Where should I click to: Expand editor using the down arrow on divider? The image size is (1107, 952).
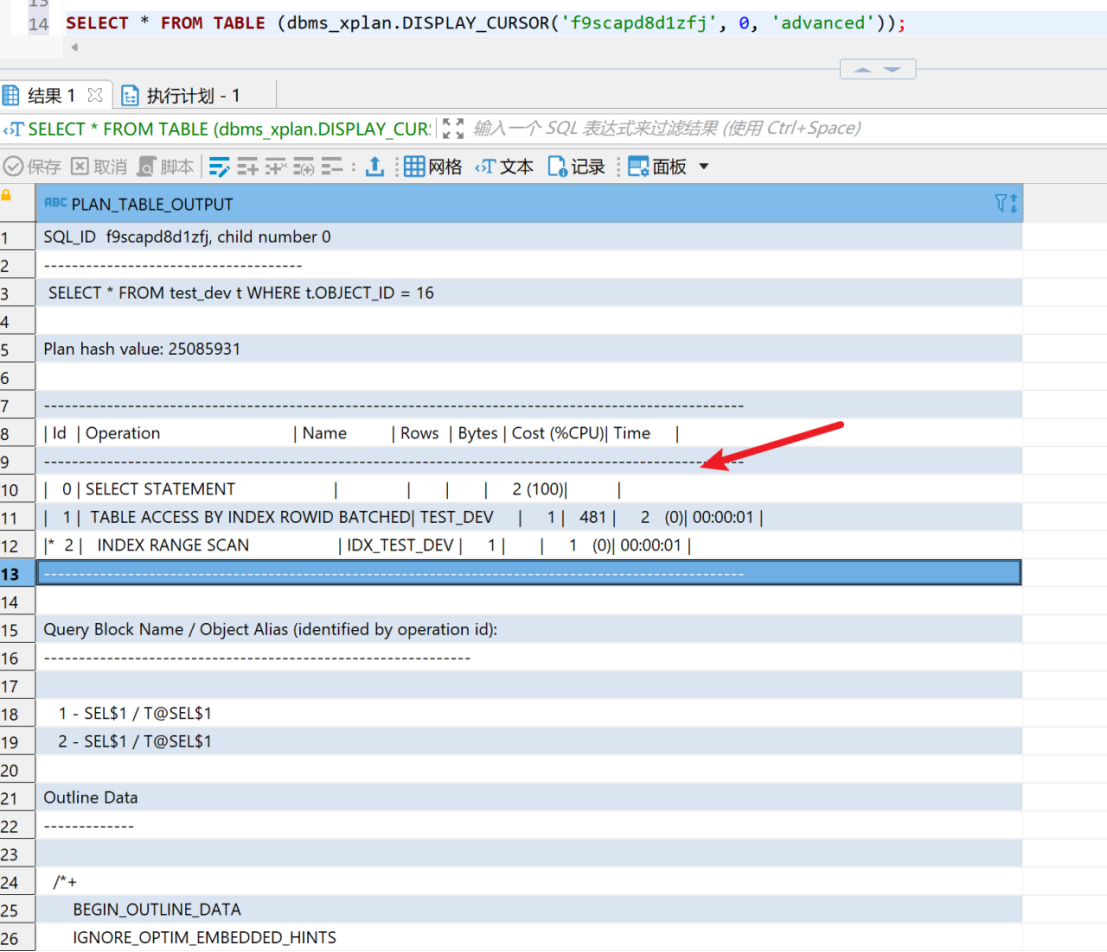[893, 69]
